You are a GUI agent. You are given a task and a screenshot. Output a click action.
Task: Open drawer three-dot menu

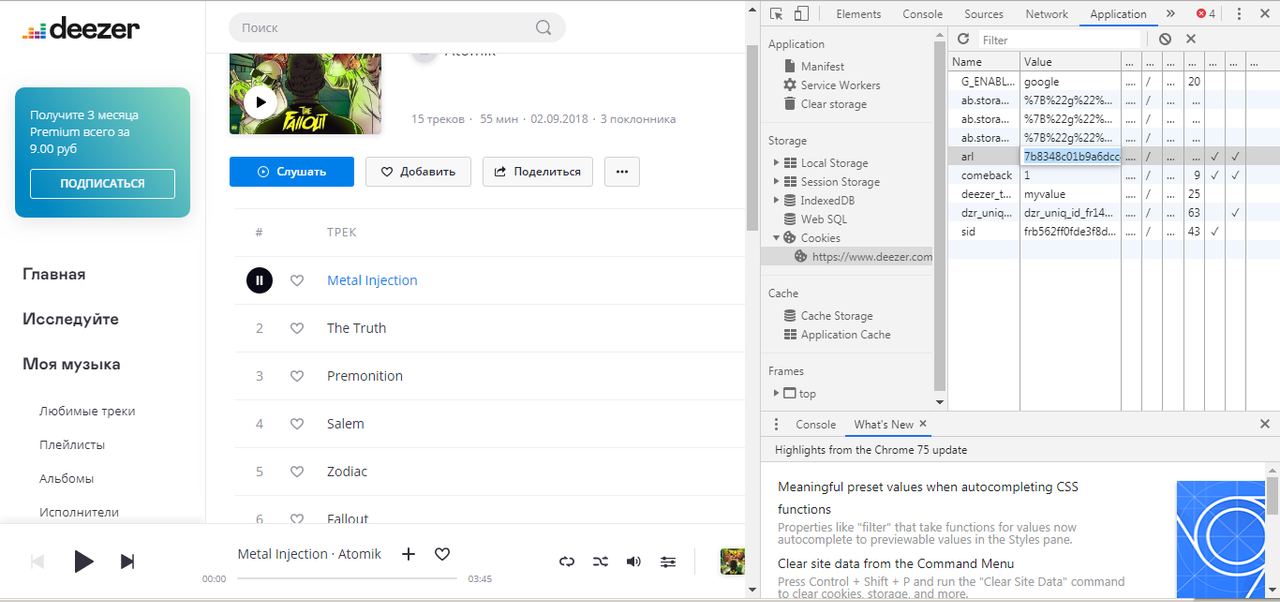tap(775, 424)
